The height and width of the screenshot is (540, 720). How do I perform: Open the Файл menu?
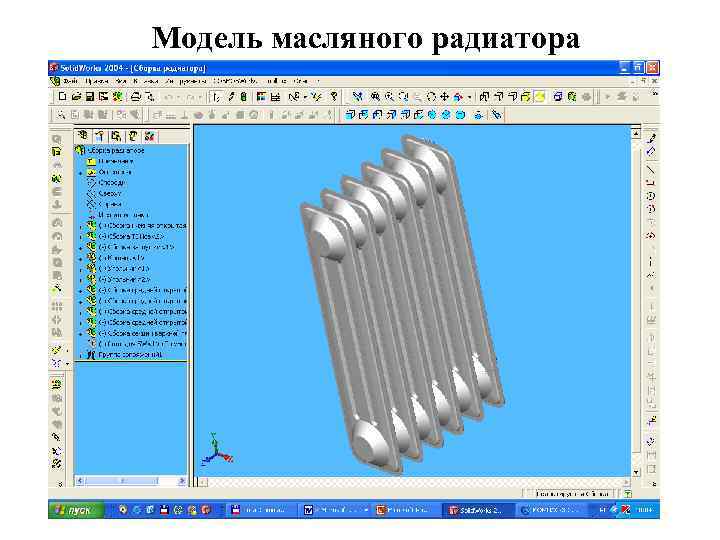click(x=71, y=81)
